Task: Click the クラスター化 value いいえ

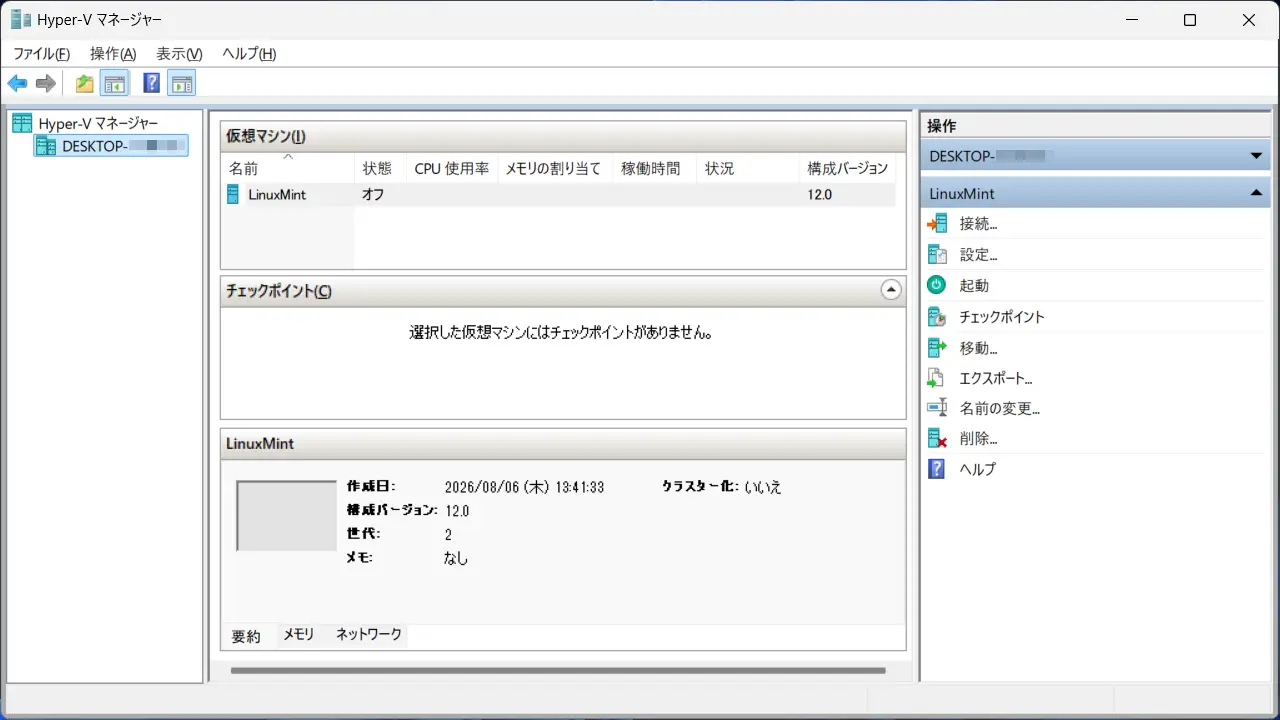Action: coord(763,487)
